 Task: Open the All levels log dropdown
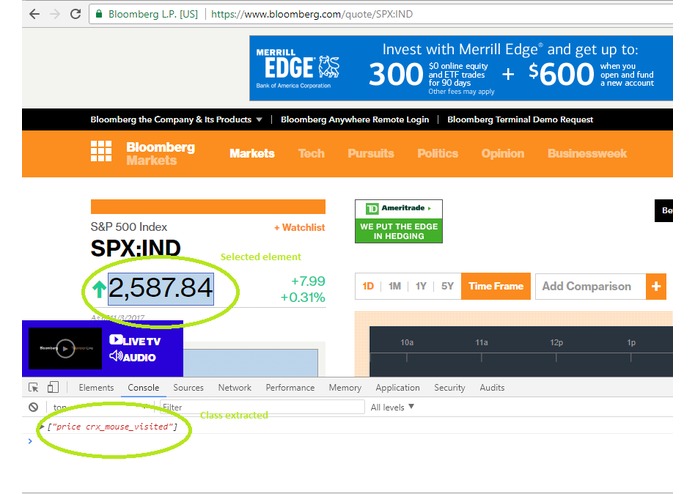pos(392,407)
